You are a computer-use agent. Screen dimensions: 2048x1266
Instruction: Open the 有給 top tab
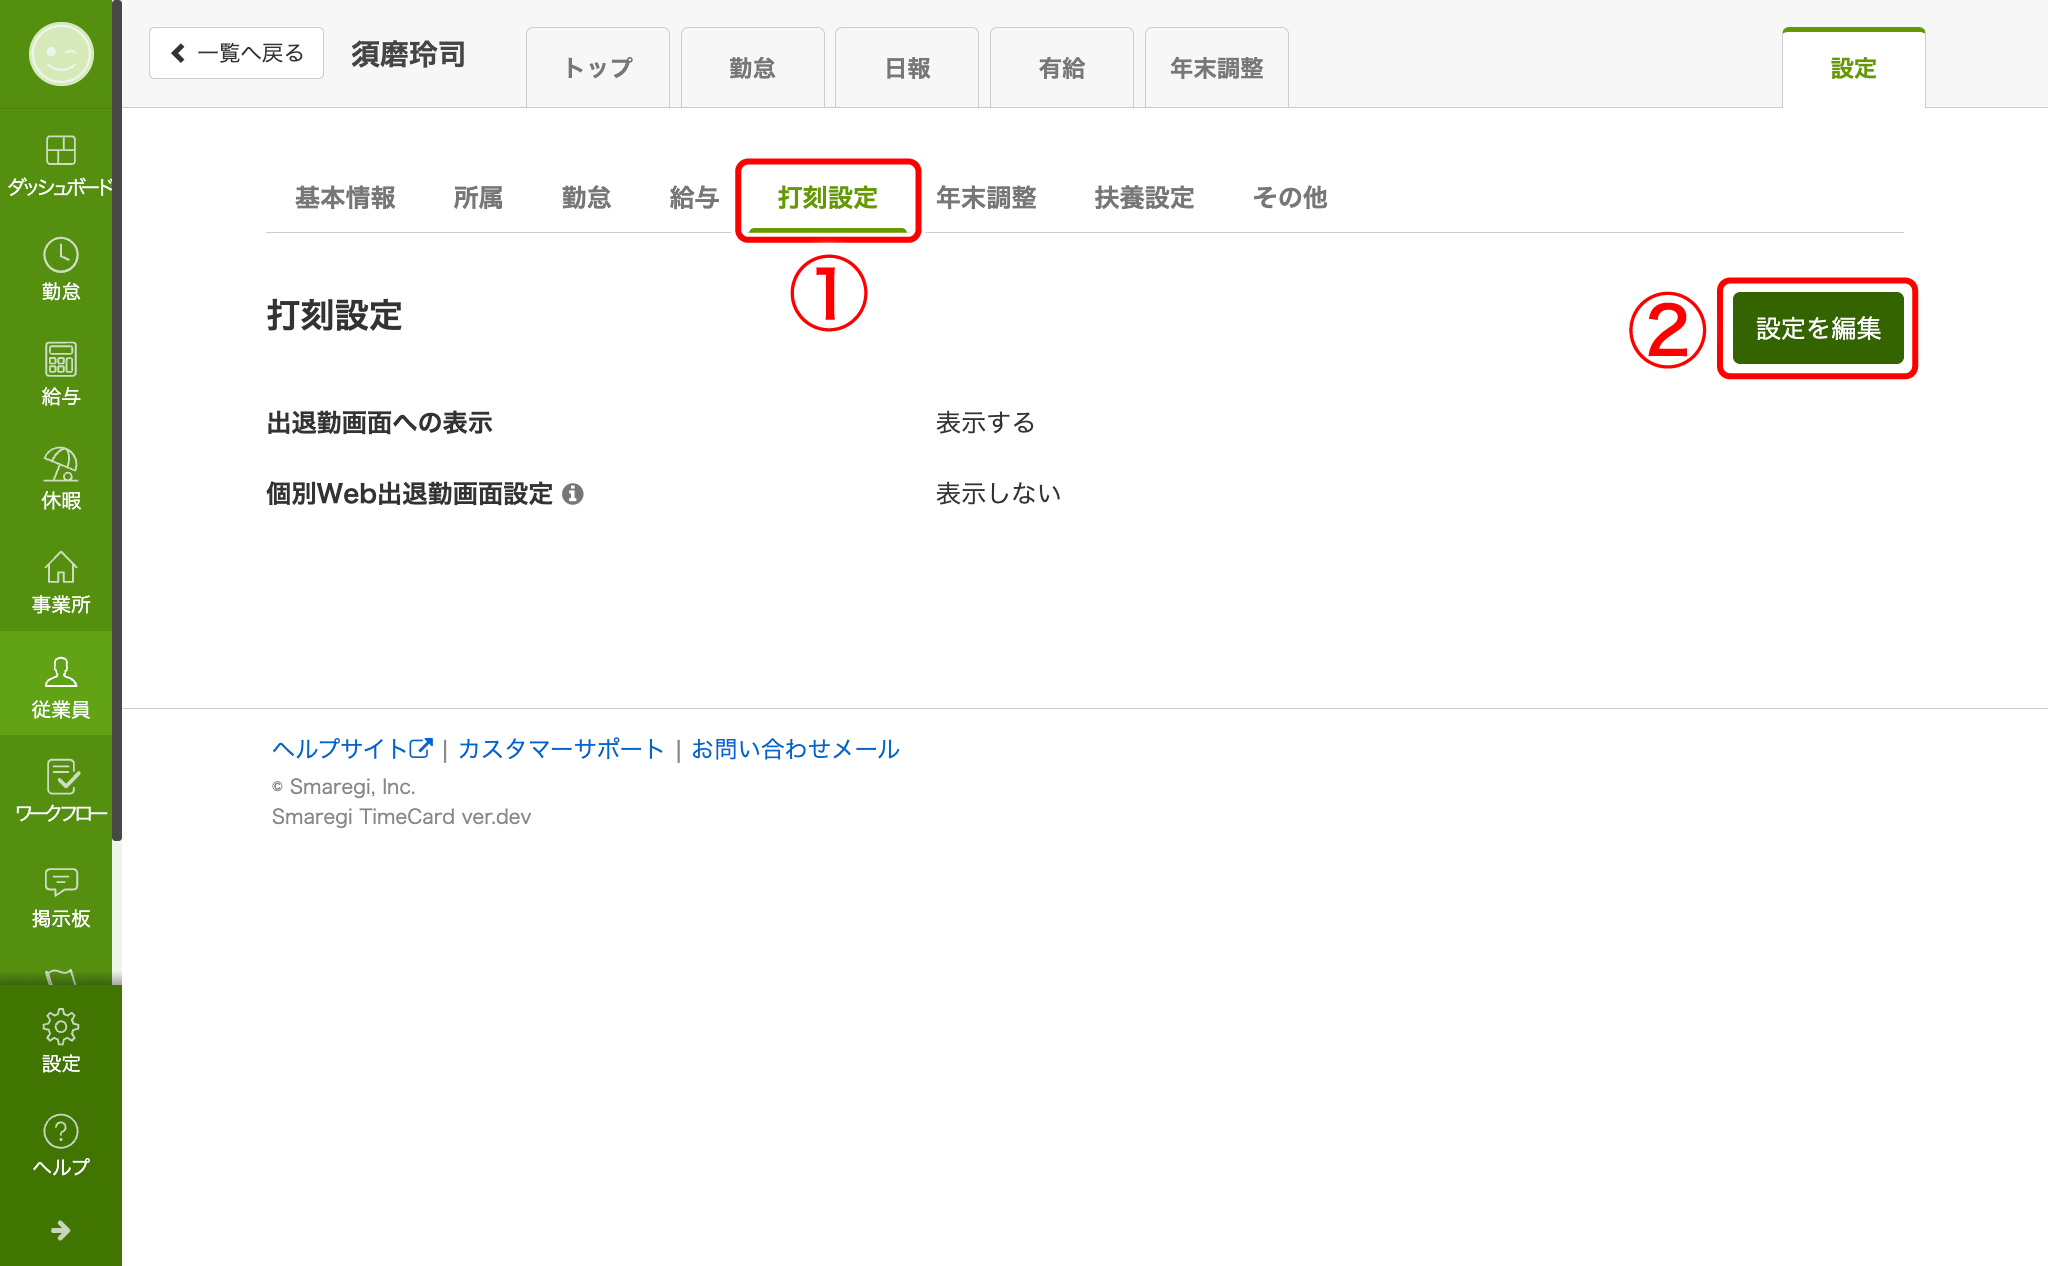tap(1062, 68)
